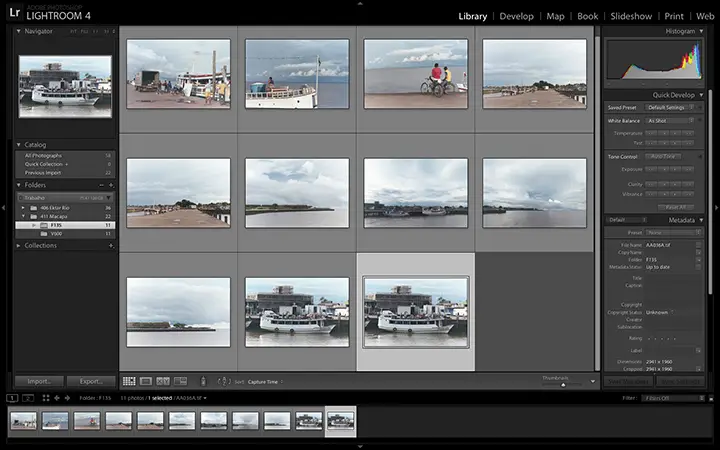Switch to Grid view in the toolbar
This screenshot has width=720, height=450.
pyautogui.click(x=129, y=381)
